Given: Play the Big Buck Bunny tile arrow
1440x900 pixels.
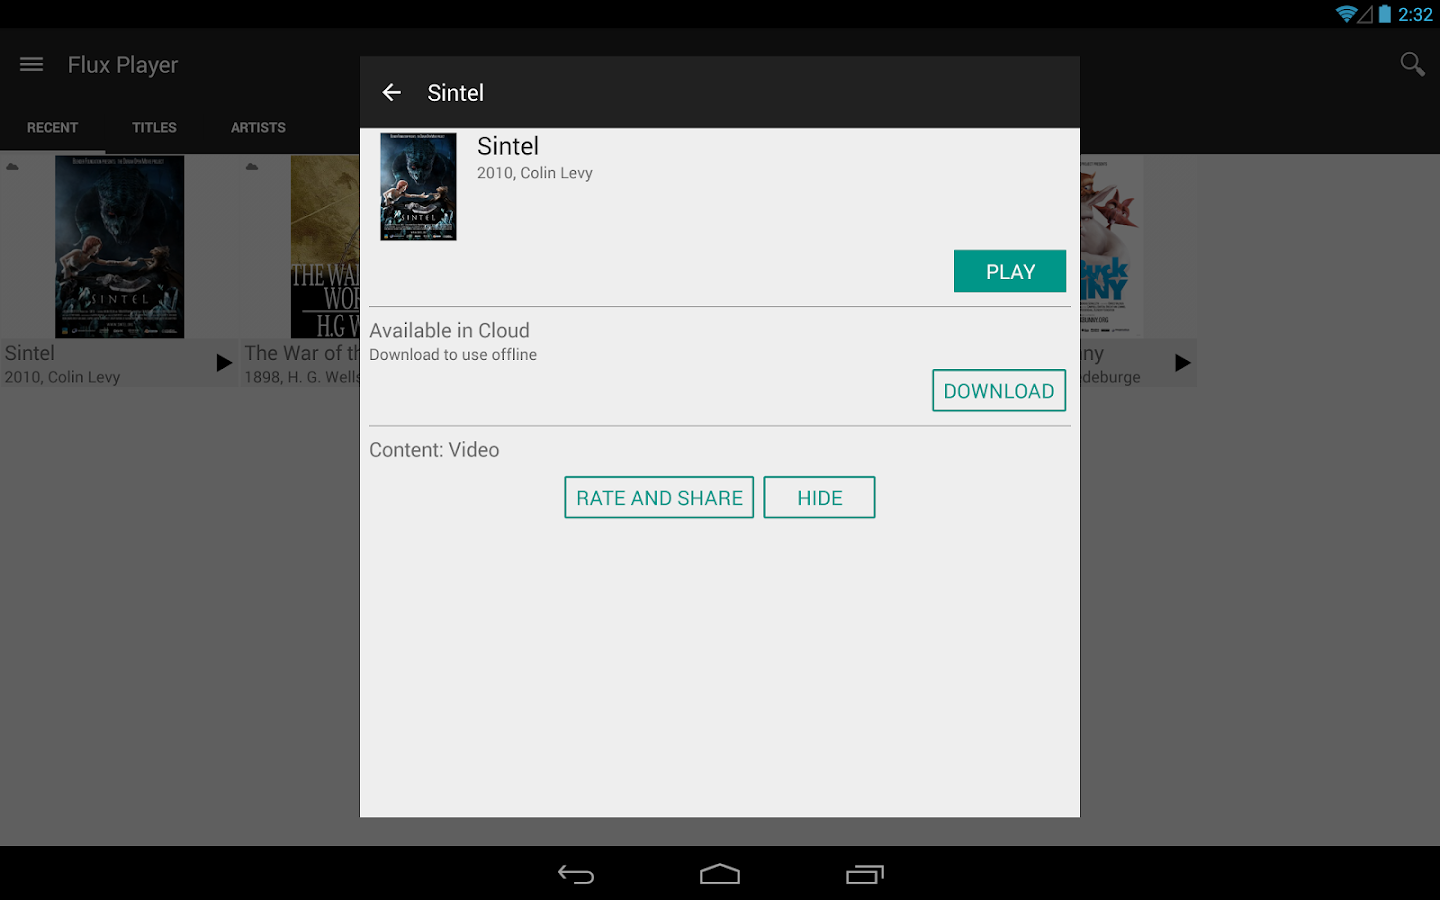Looking at the screenshot, I should [1183, 363].
